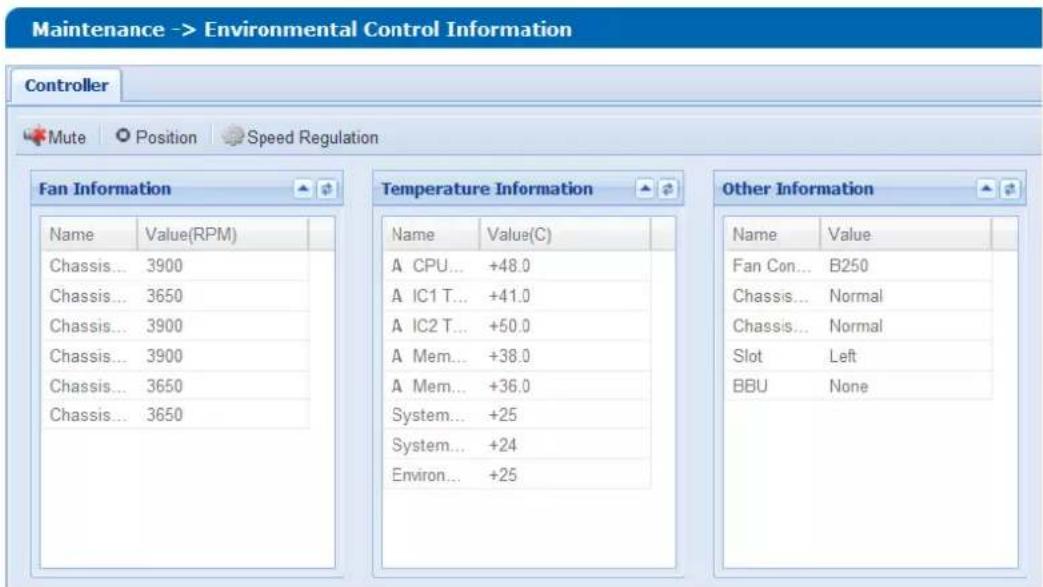Select the A IC1 T... row name

(x=429, y=295)
